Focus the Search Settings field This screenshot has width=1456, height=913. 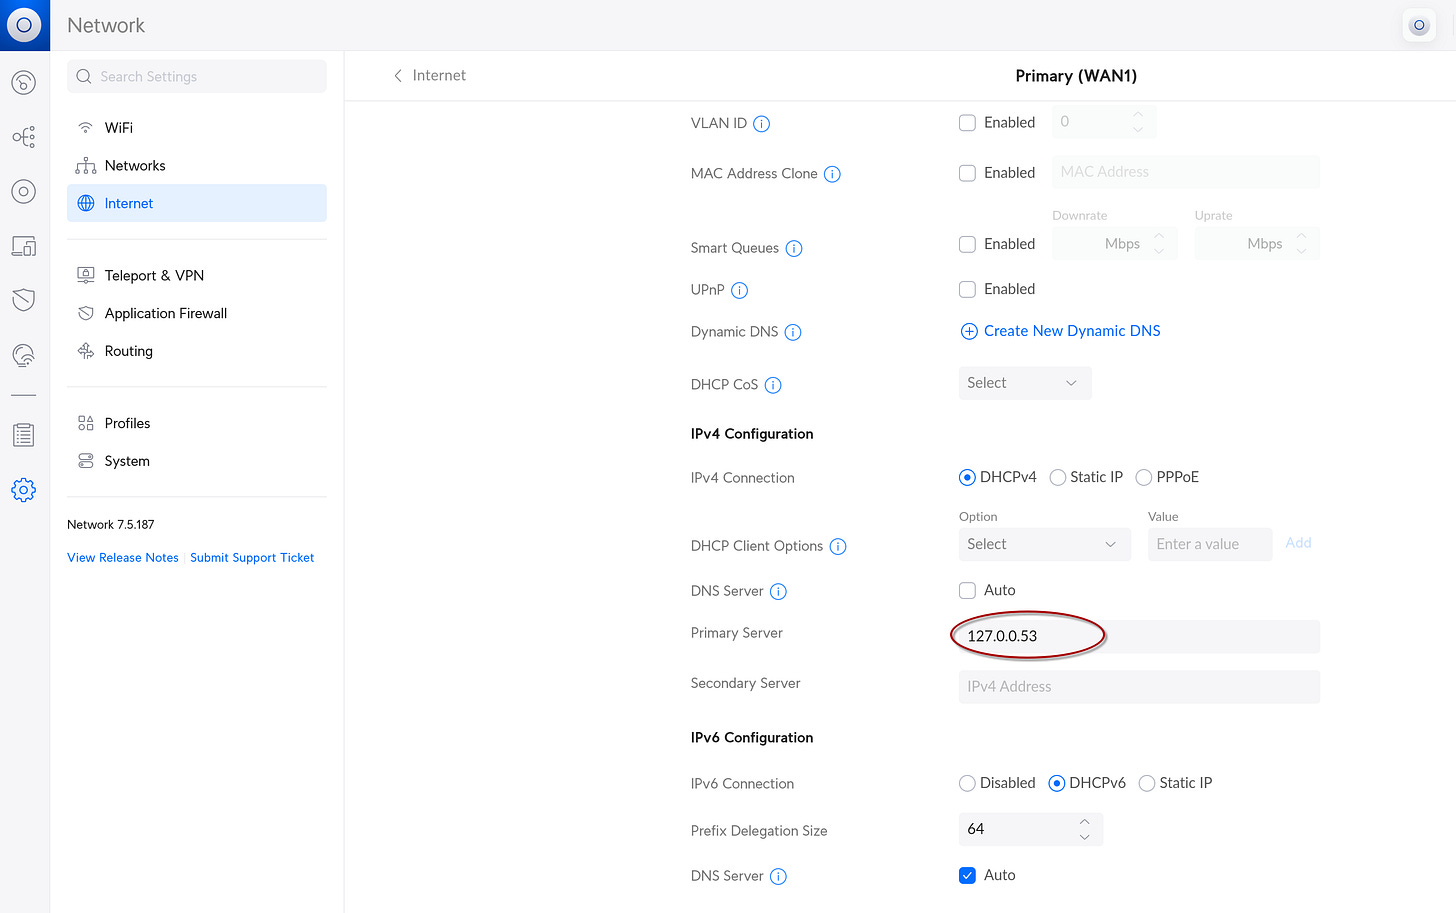point(197,76)
